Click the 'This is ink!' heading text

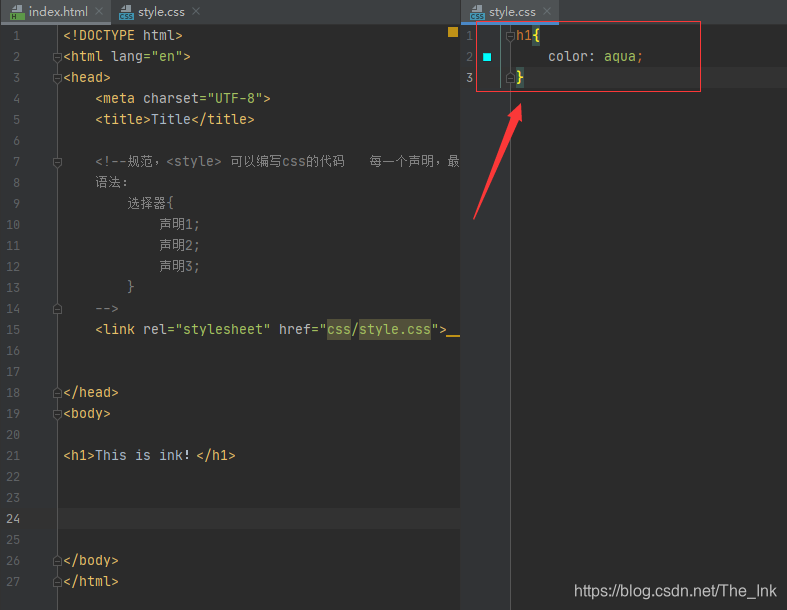143,455
